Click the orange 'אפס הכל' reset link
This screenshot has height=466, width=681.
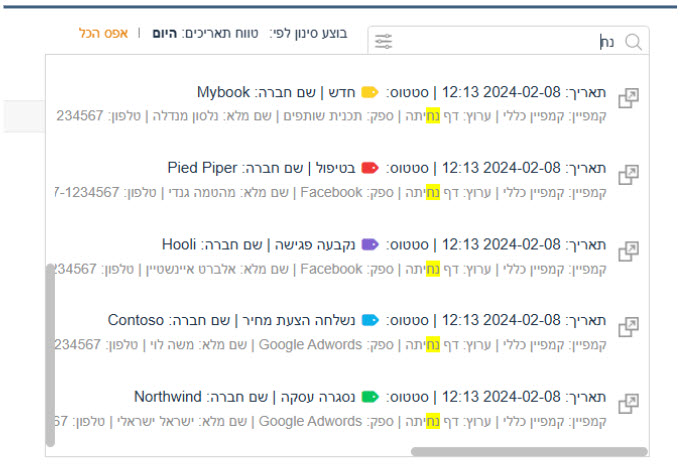[x=103, y=33]
